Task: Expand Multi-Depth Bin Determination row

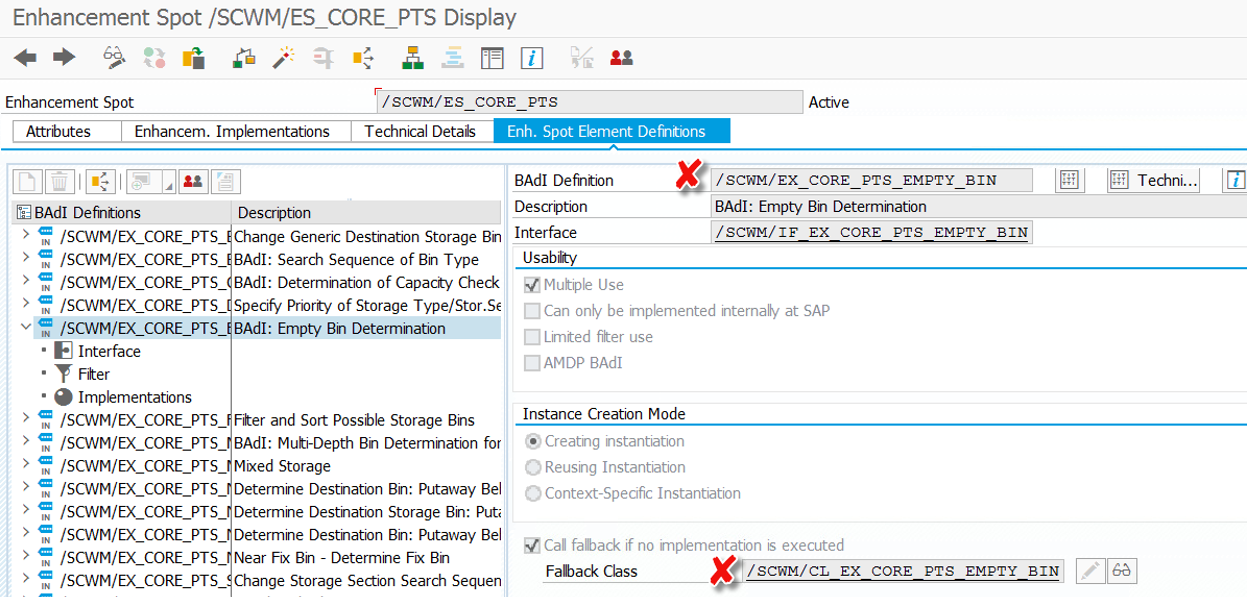Action: tap(26, 443)
